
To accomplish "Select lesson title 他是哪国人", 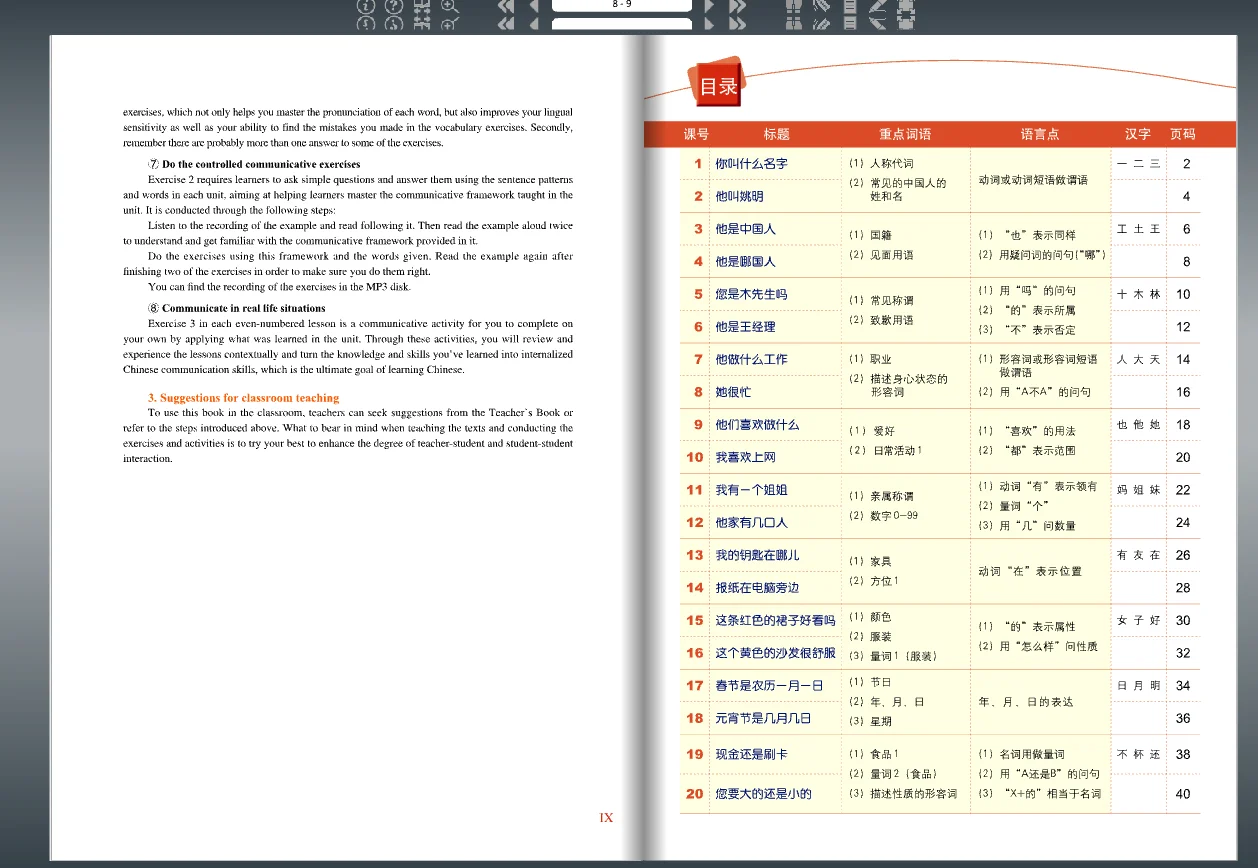I will [746, 261].
